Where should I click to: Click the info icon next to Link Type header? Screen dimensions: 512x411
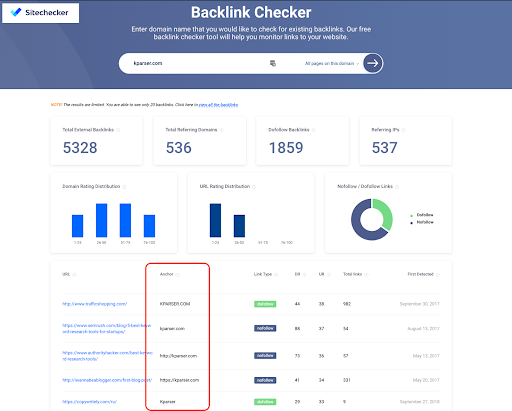[276, 275]
